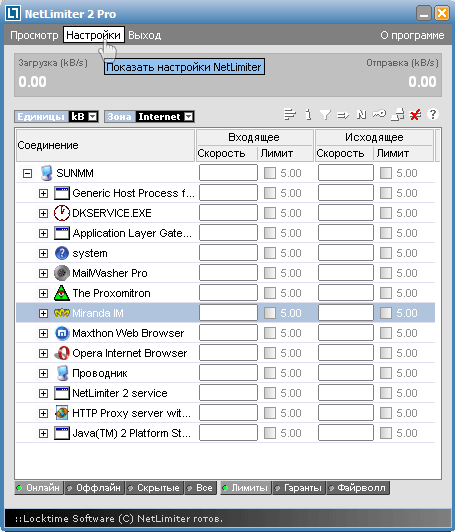Click the Проводник computer icon
This screenshot has width=455, height=532.
[x=62, y=373]
